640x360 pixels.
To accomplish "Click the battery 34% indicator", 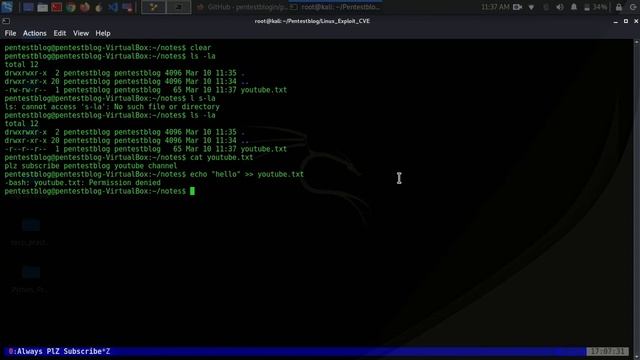I will [596, 7].
